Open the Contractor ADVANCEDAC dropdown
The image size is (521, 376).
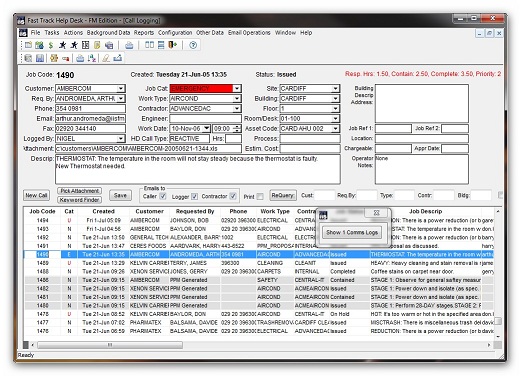[x=237, y=108]
